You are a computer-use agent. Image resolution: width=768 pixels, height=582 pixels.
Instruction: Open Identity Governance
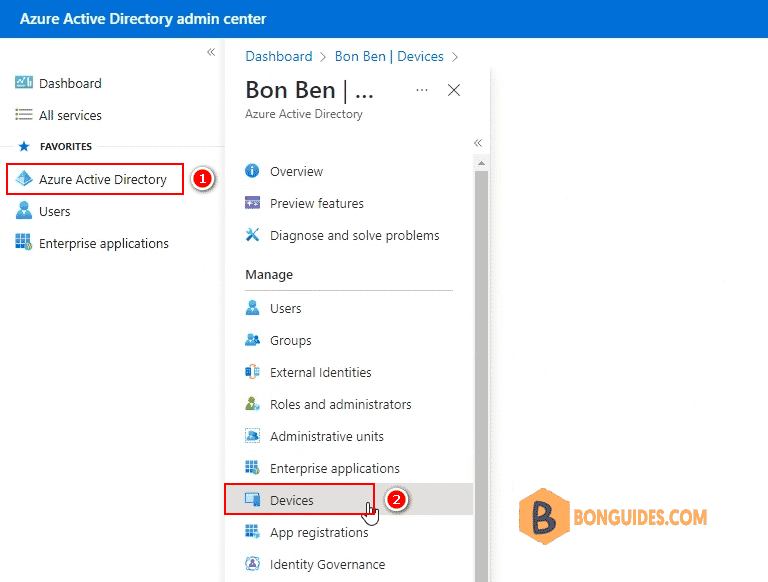pos(327,564)
